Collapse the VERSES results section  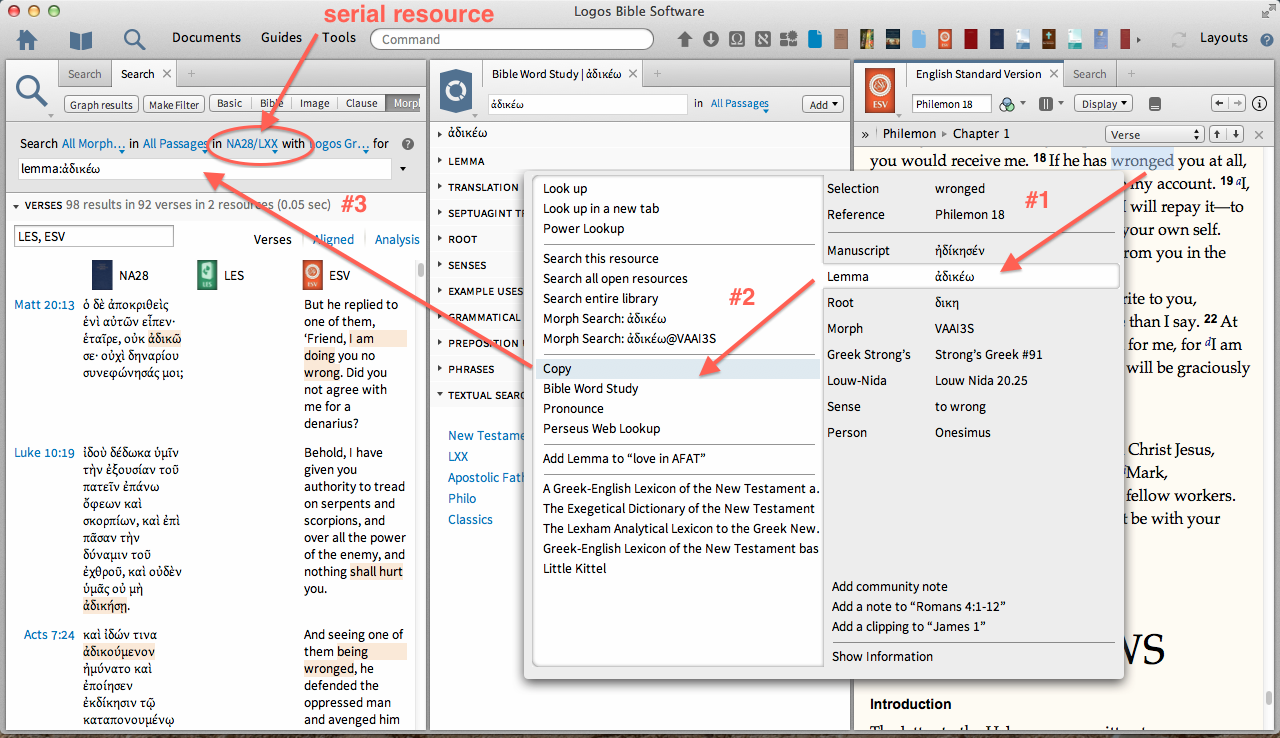(x=18, y=205)
